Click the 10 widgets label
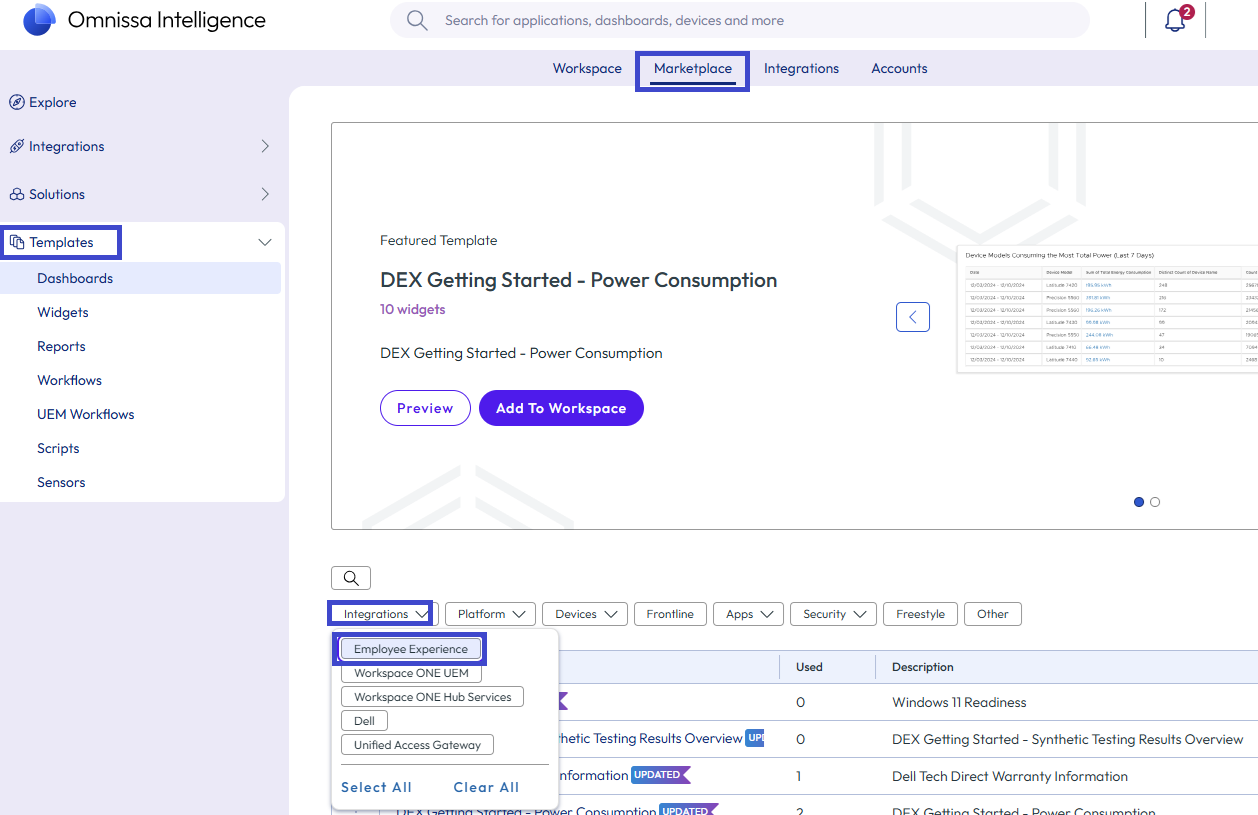 pos(413,309)
